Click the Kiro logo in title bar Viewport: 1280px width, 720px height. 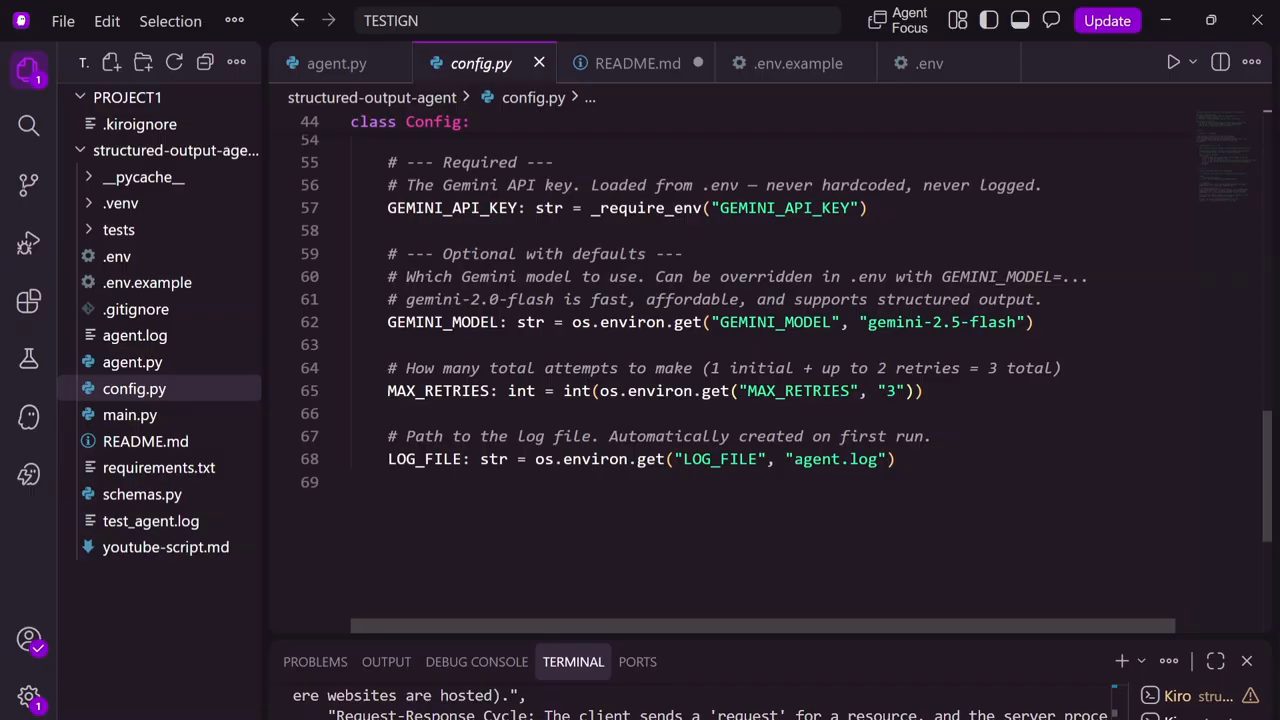pos(22,20)
